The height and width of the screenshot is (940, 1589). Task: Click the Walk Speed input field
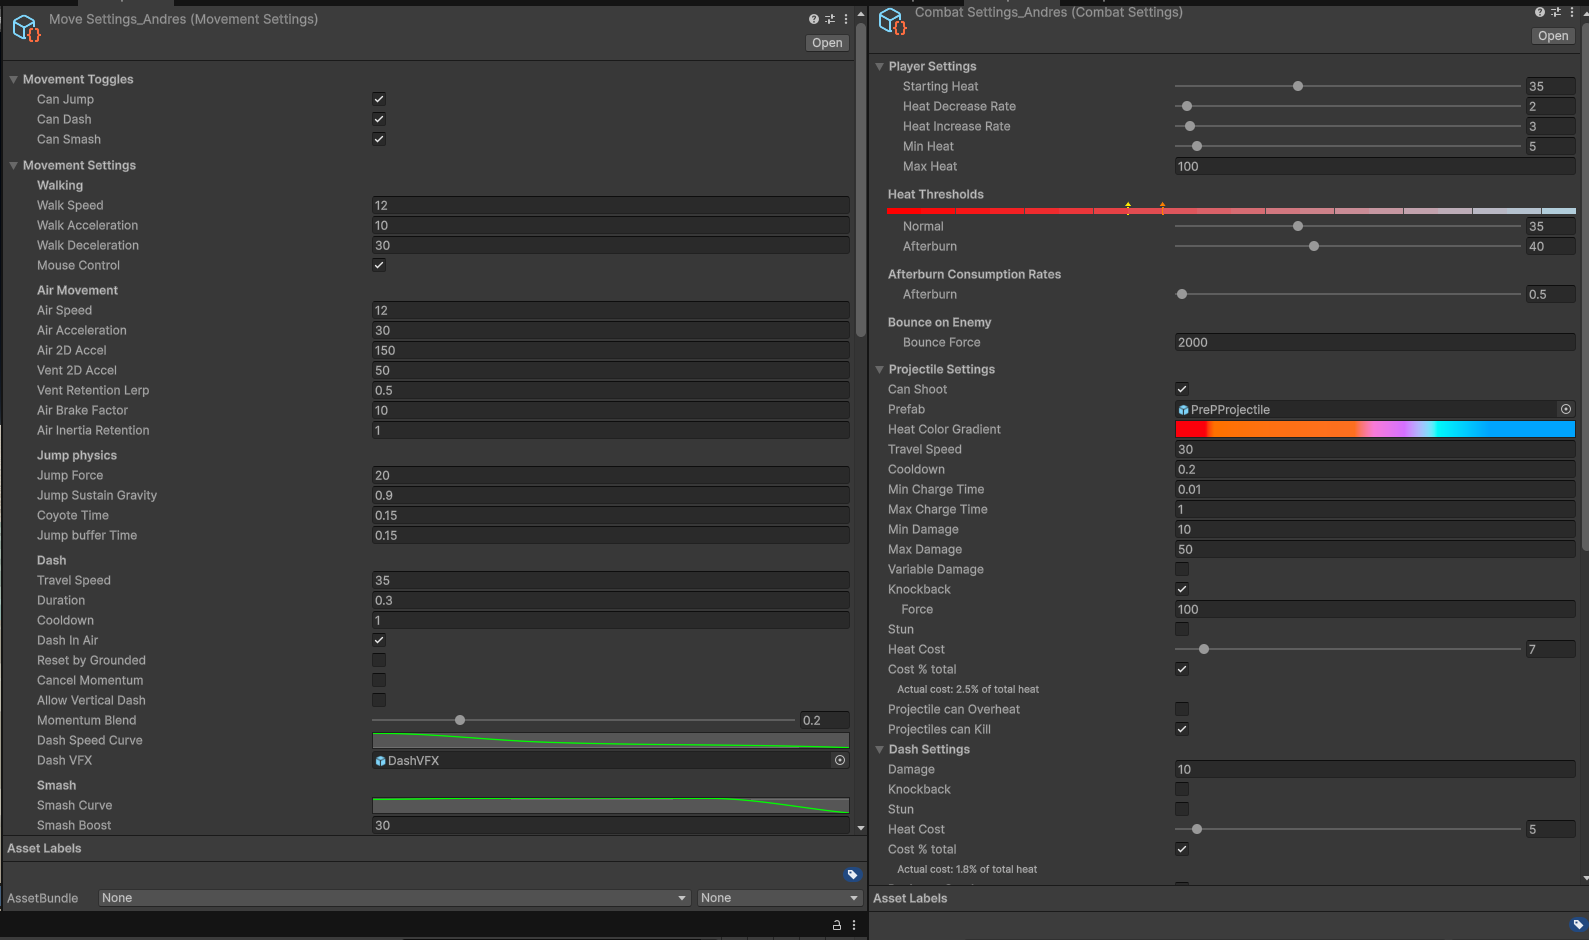pyautogui.click(x=610, y=205)
